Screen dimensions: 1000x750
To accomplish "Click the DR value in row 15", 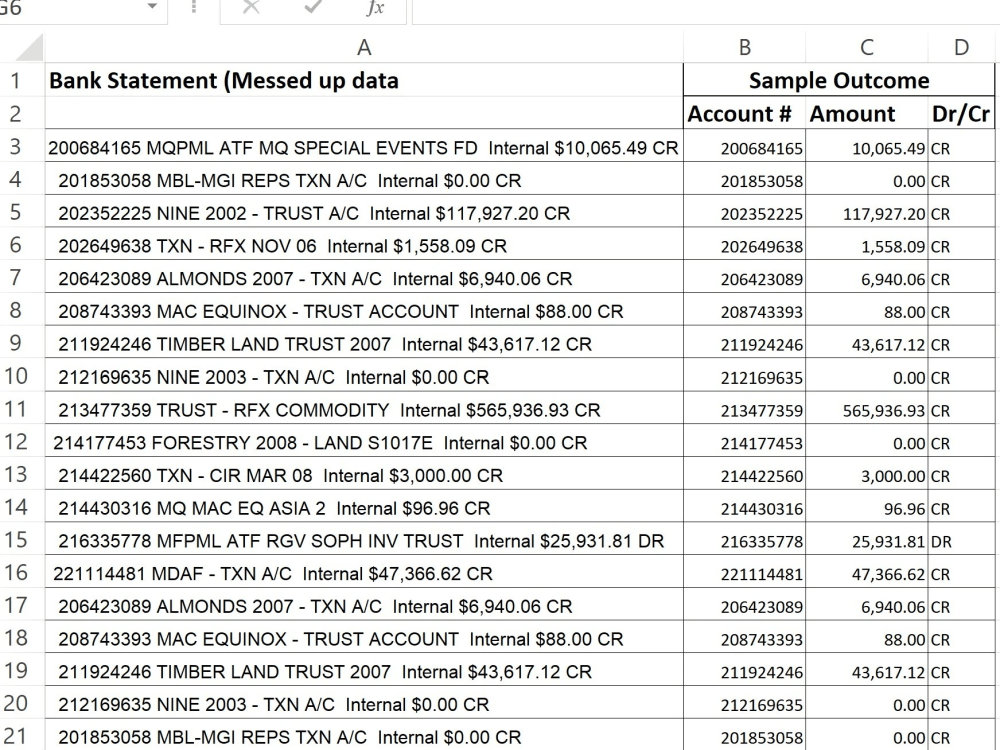I will tap(961, 540).
